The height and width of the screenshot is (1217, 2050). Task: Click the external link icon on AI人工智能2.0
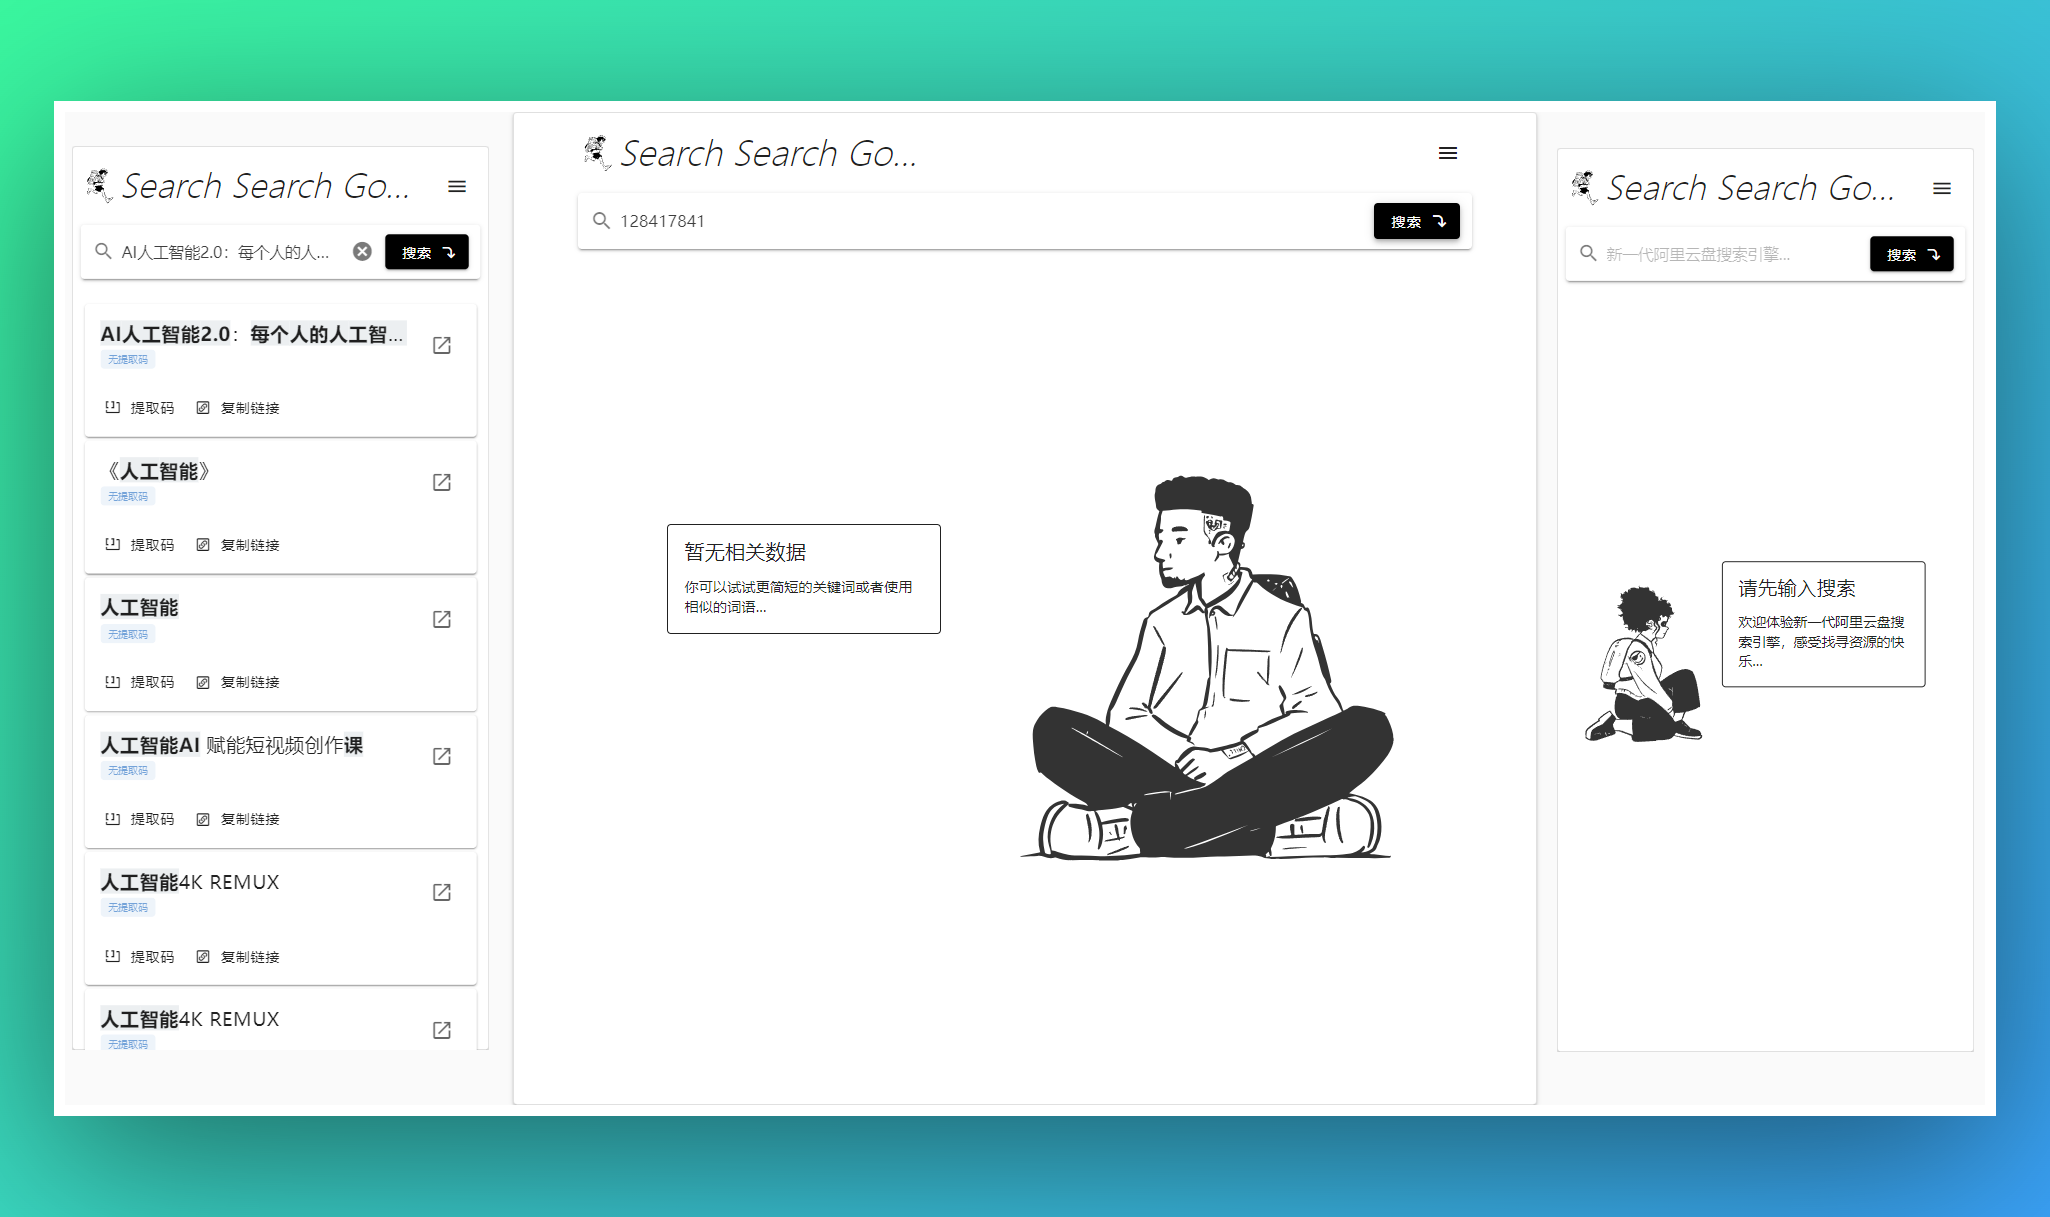click(442, 346)
